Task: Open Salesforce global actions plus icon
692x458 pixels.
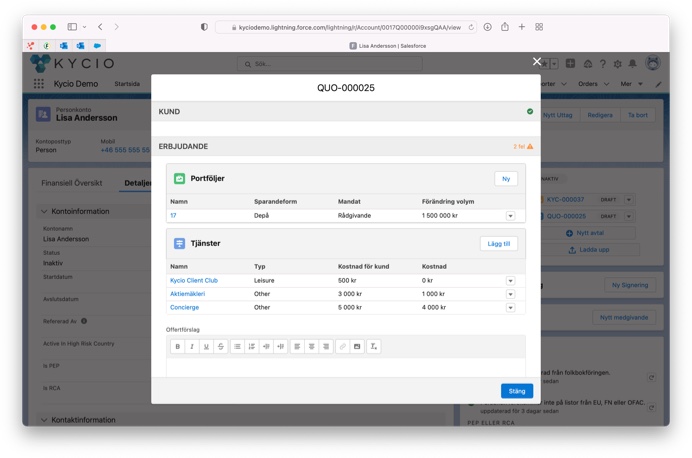Action: pyautogui.click(x=570, y=63)
